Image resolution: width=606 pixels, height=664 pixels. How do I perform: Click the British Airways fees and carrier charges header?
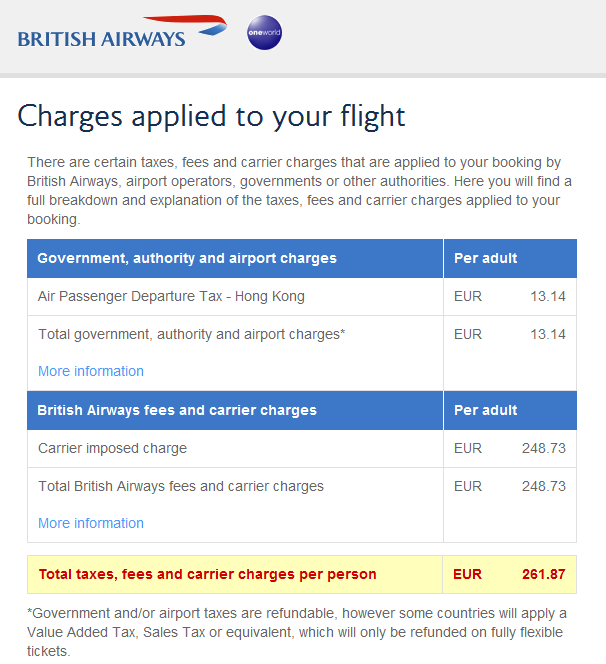(177, 410)
